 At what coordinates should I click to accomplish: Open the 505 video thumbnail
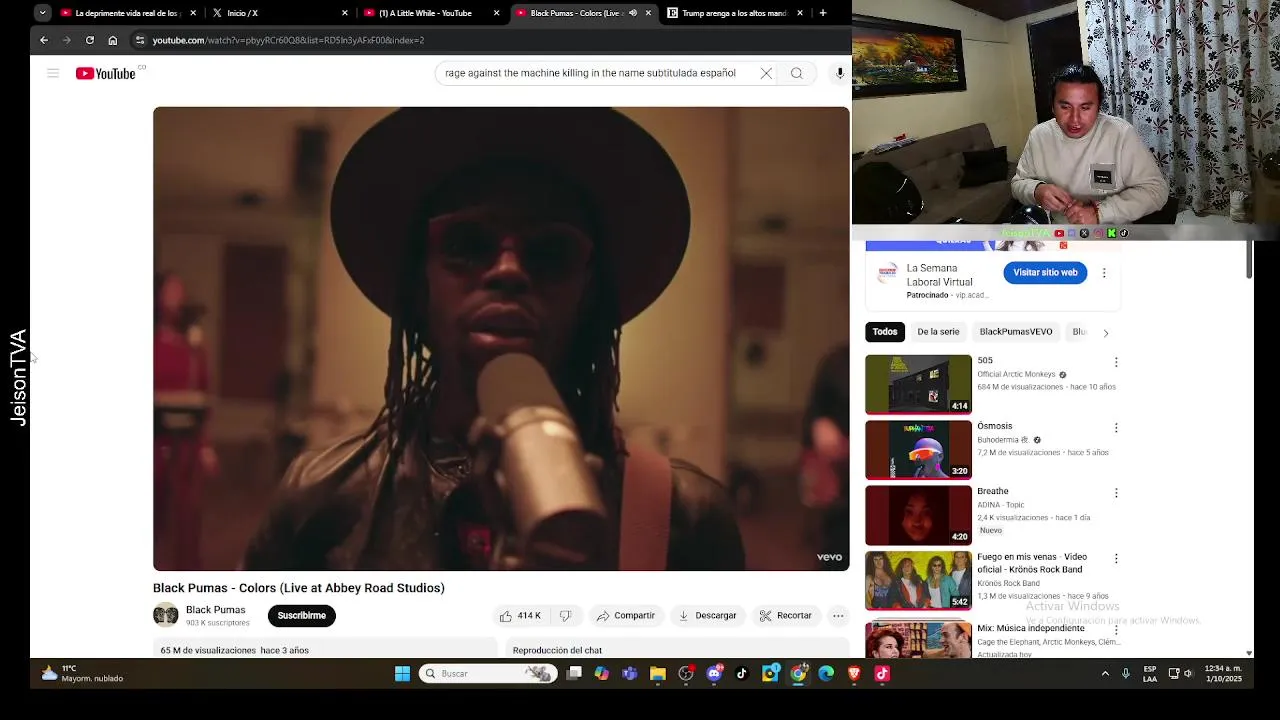click(x=918, y=384)
